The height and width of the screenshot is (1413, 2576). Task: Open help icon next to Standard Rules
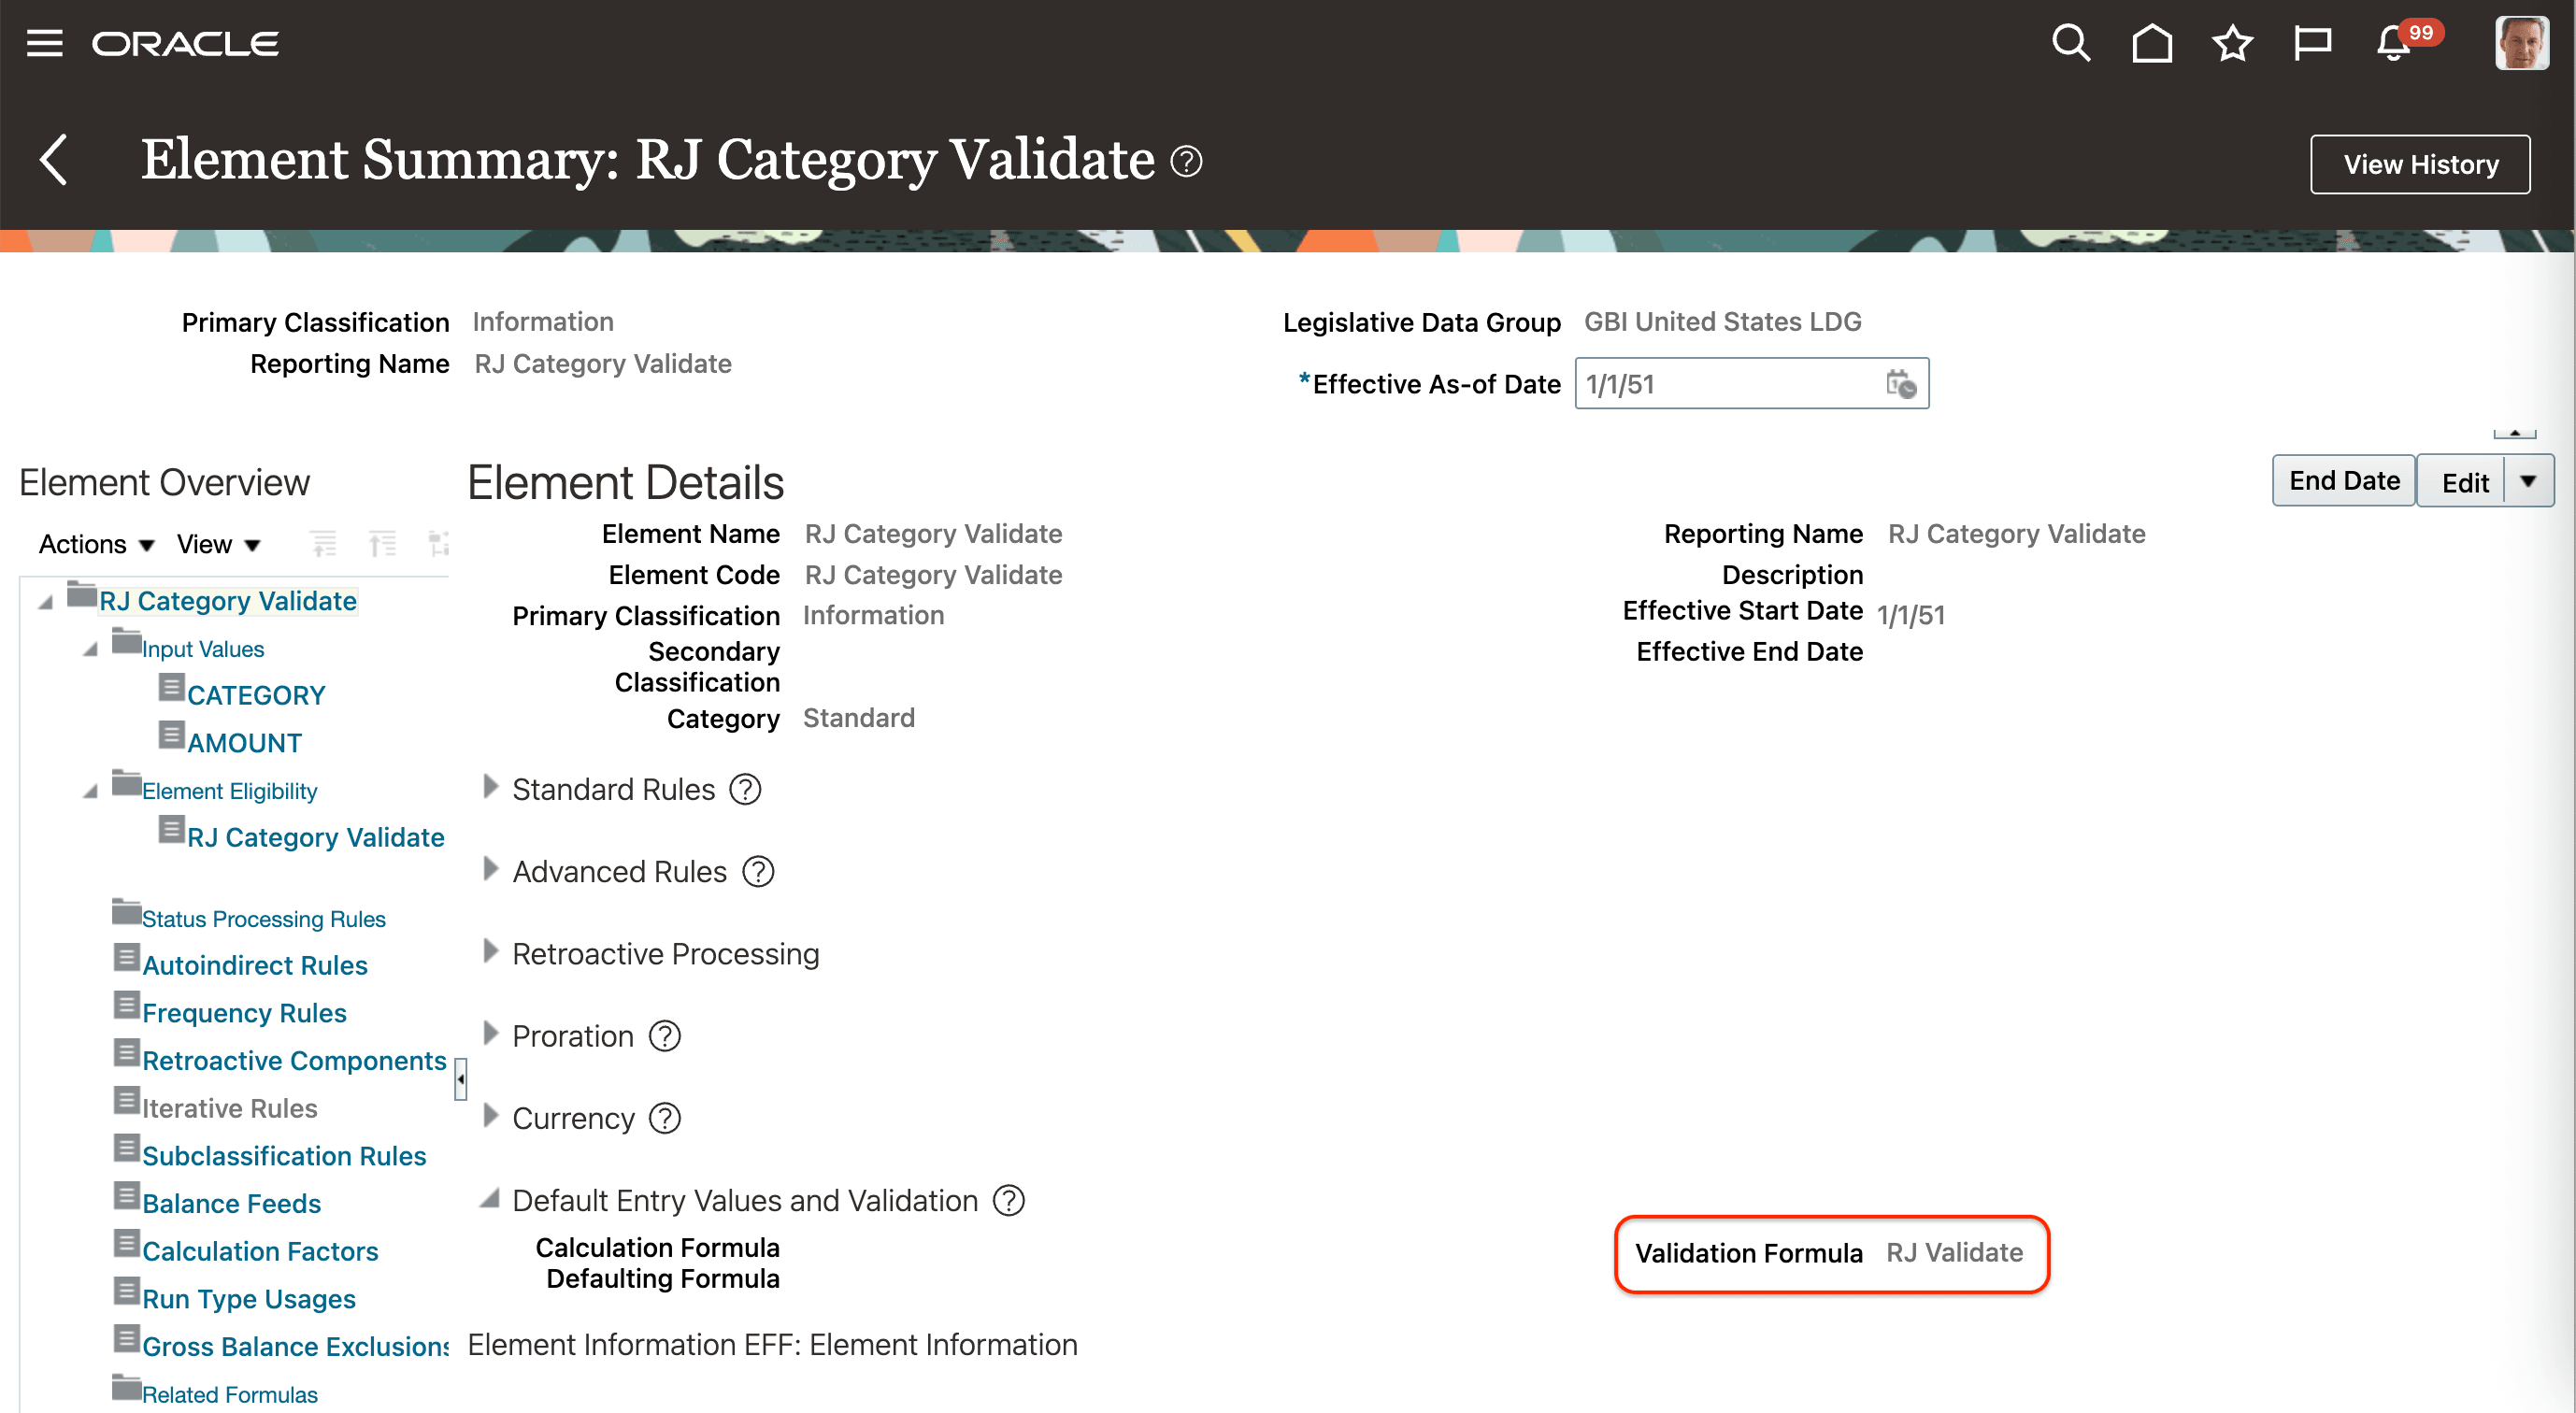745,790
